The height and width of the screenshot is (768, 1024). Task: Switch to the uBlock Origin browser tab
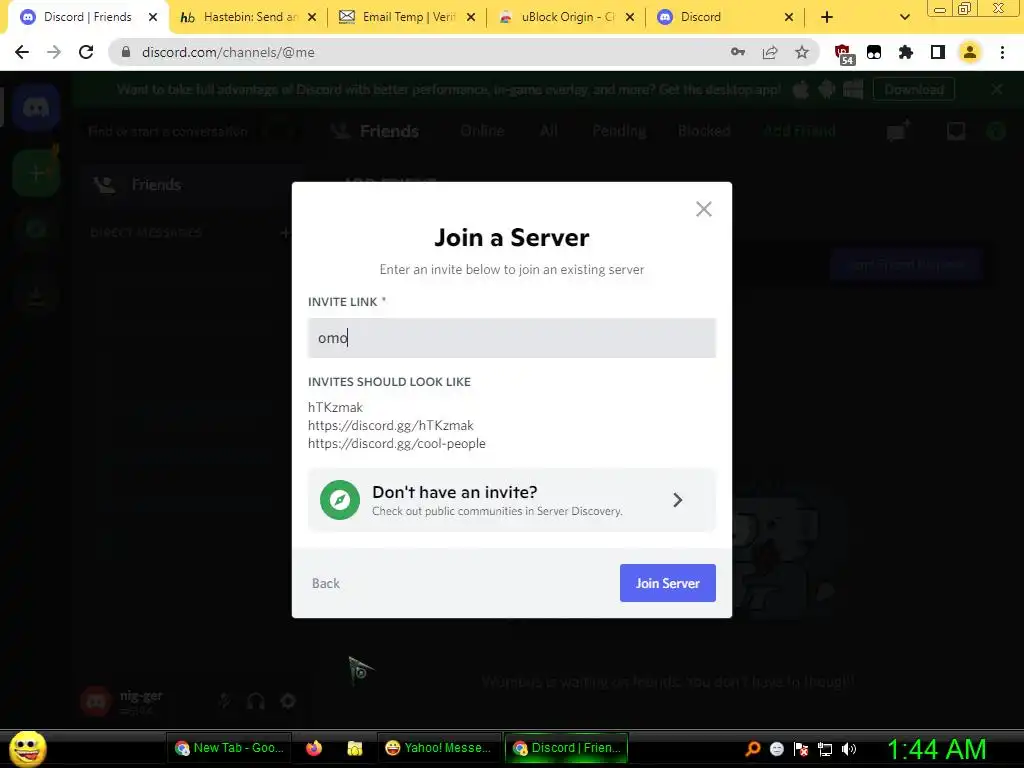567,17
